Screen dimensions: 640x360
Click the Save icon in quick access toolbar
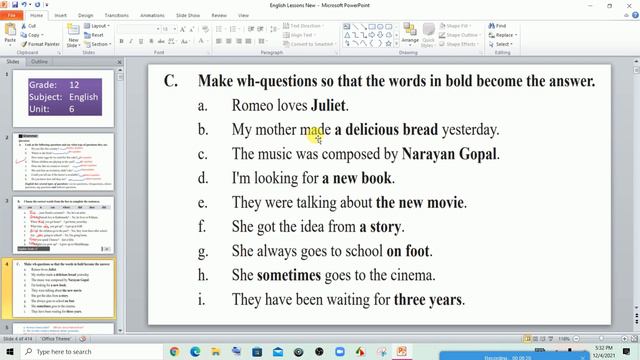15,4
